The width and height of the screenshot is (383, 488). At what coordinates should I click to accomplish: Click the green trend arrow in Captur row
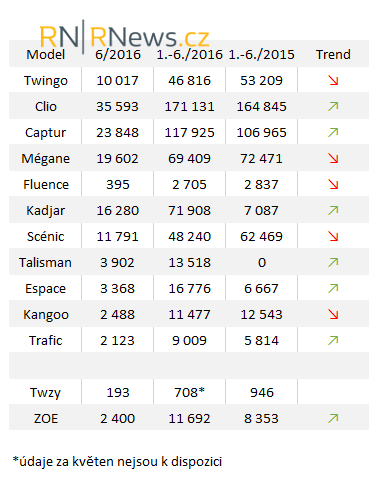[333, 132]
